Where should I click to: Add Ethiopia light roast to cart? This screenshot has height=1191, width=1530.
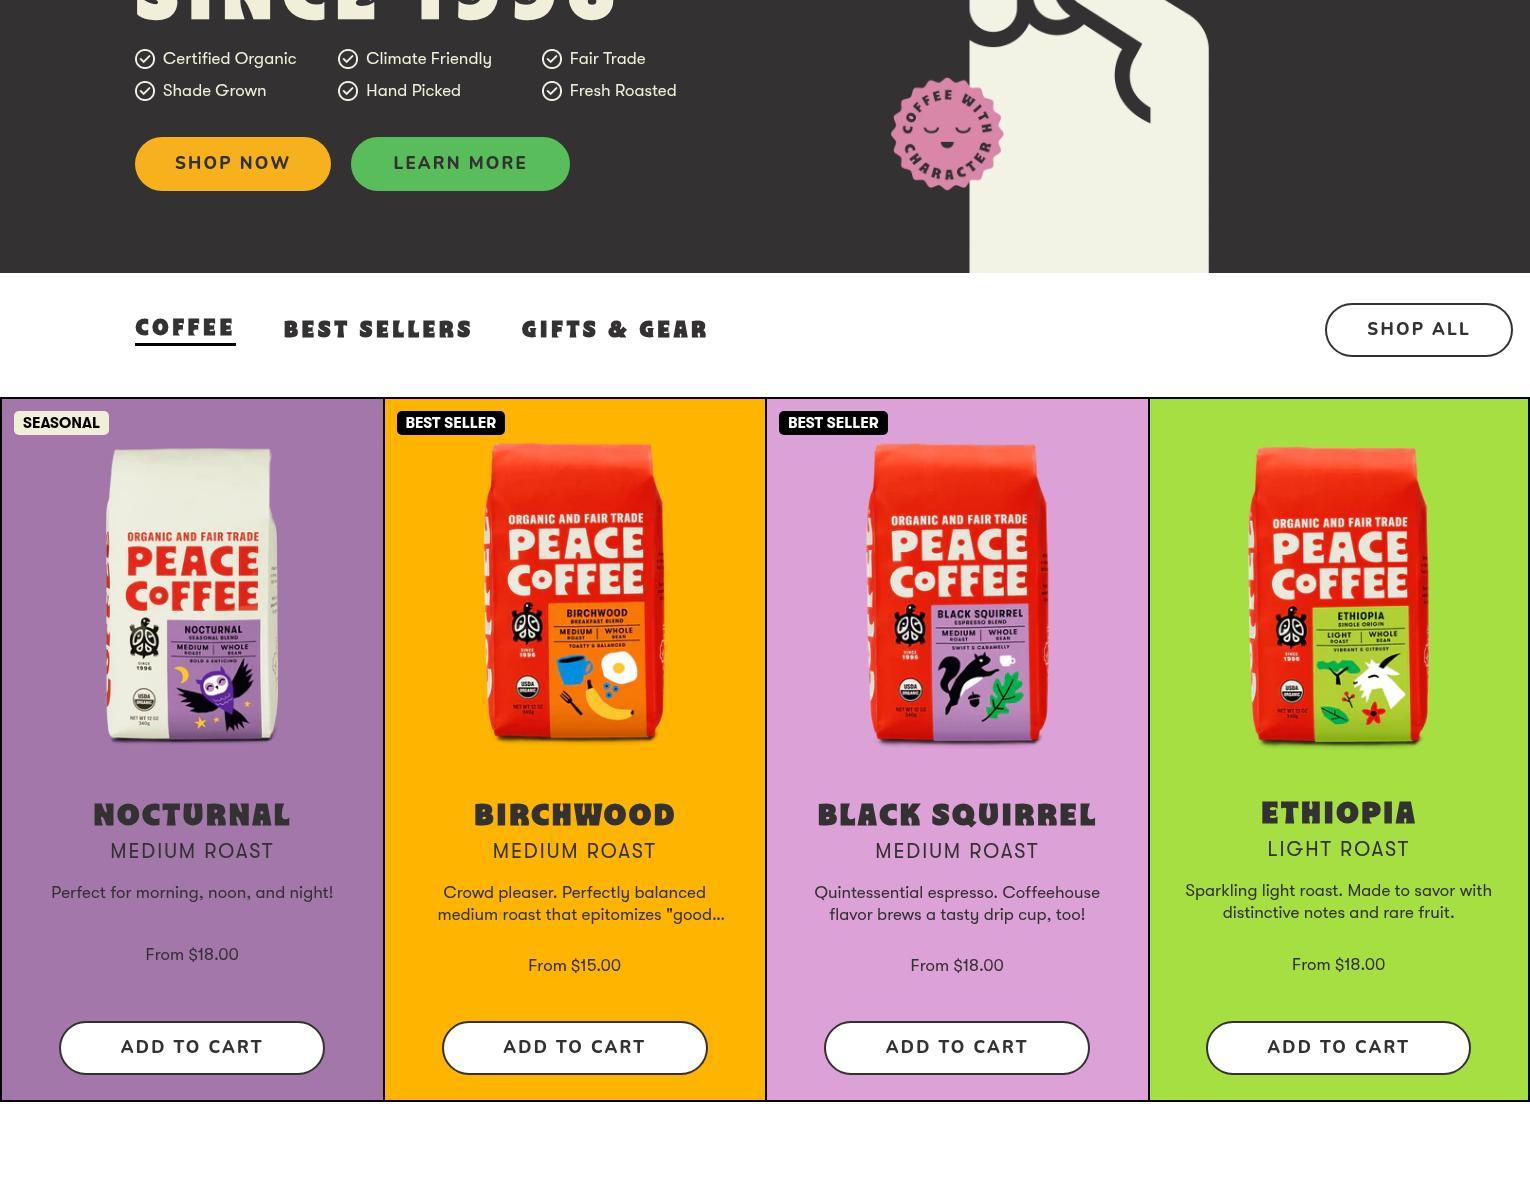point(1338,1048)
